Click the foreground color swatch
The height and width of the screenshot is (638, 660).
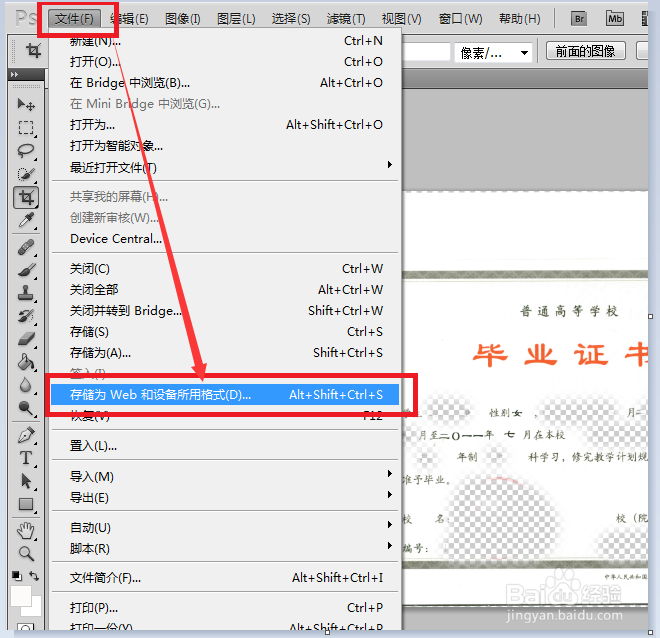[x=21, y=596]
